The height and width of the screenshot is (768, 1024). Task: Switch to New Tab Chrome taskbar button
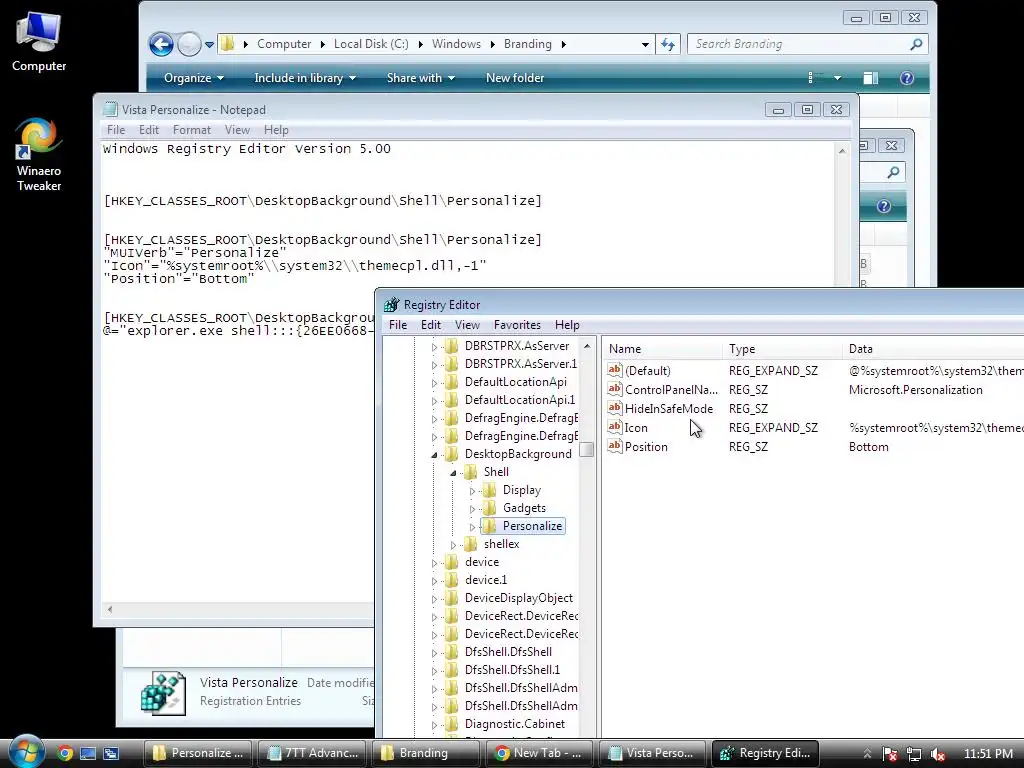coord(539,753)
